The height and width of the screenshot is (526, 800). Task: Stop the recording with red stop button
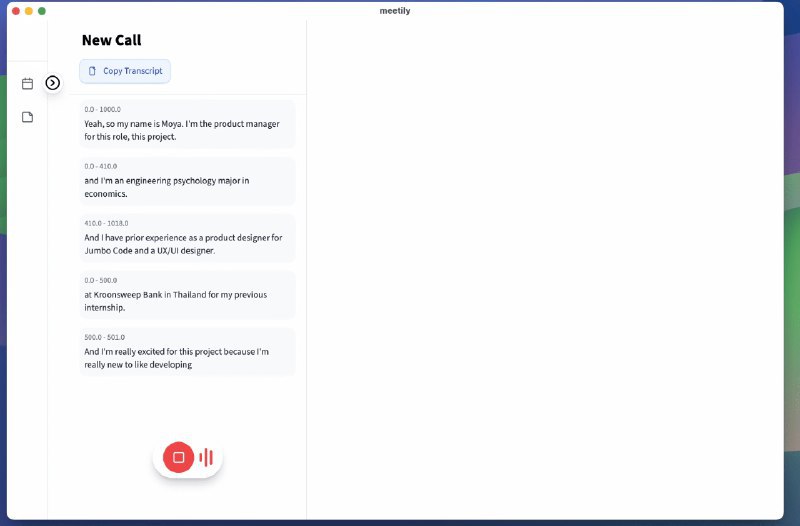[x=178, y=457]
